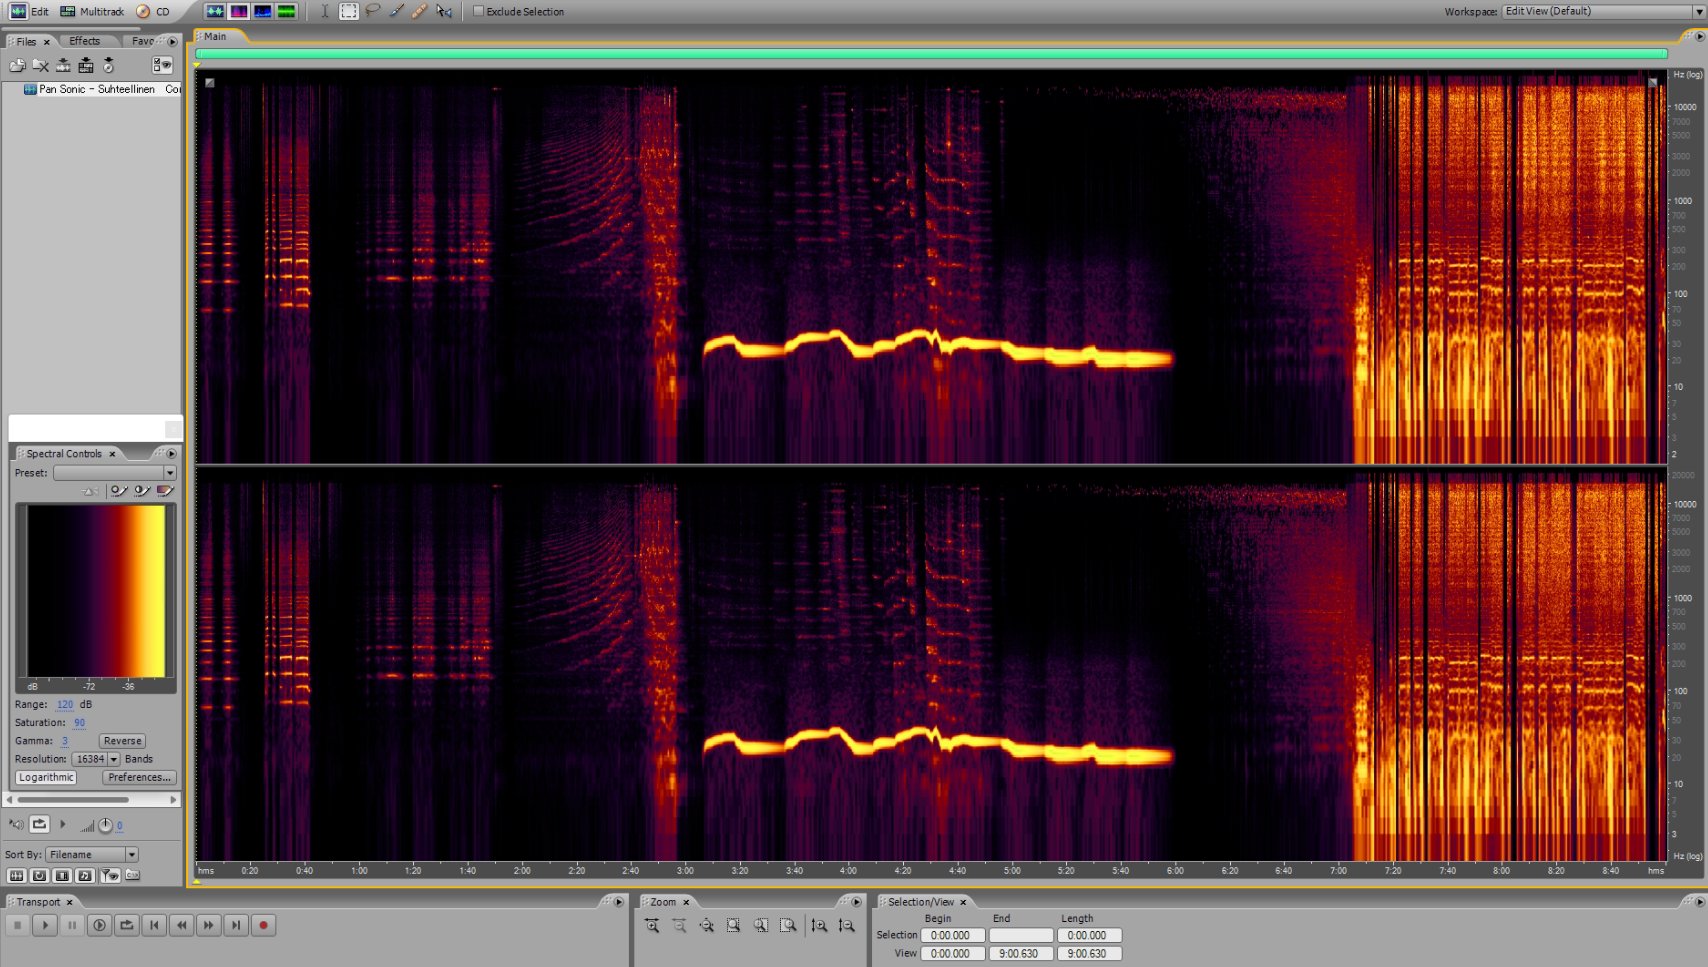
Task: Open the Files panel flyout menu
Action: coord(172,41)
